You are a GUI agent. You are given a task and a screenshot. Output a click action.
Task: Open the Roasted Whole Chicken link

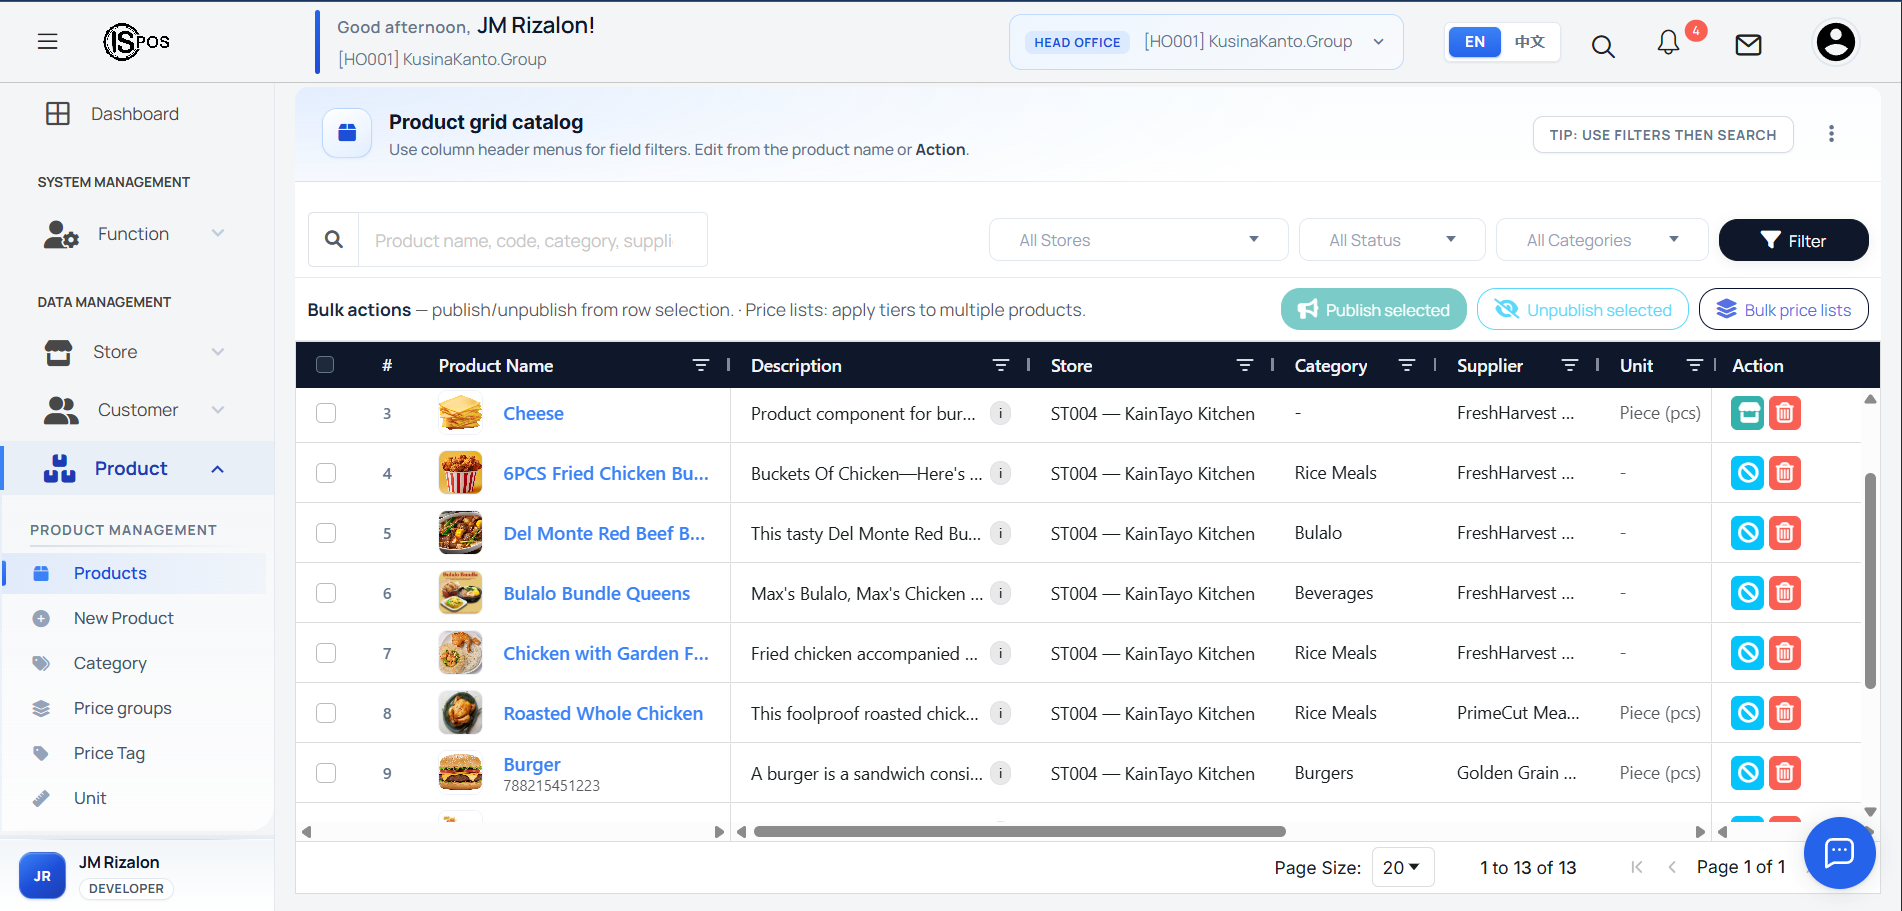pyautogui.click(x=603, y=713)
